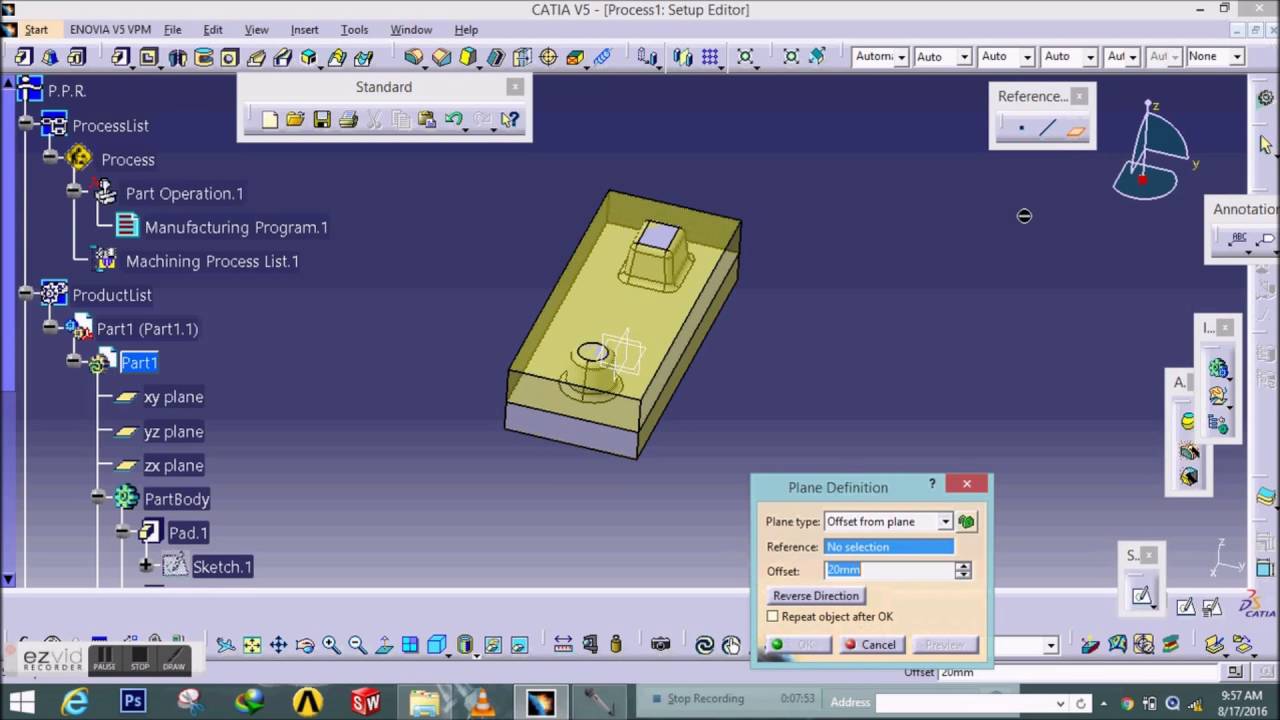Select Machining Process List.1 in the tree
This screenshot has height=720, width=1280.
[212, 261]
